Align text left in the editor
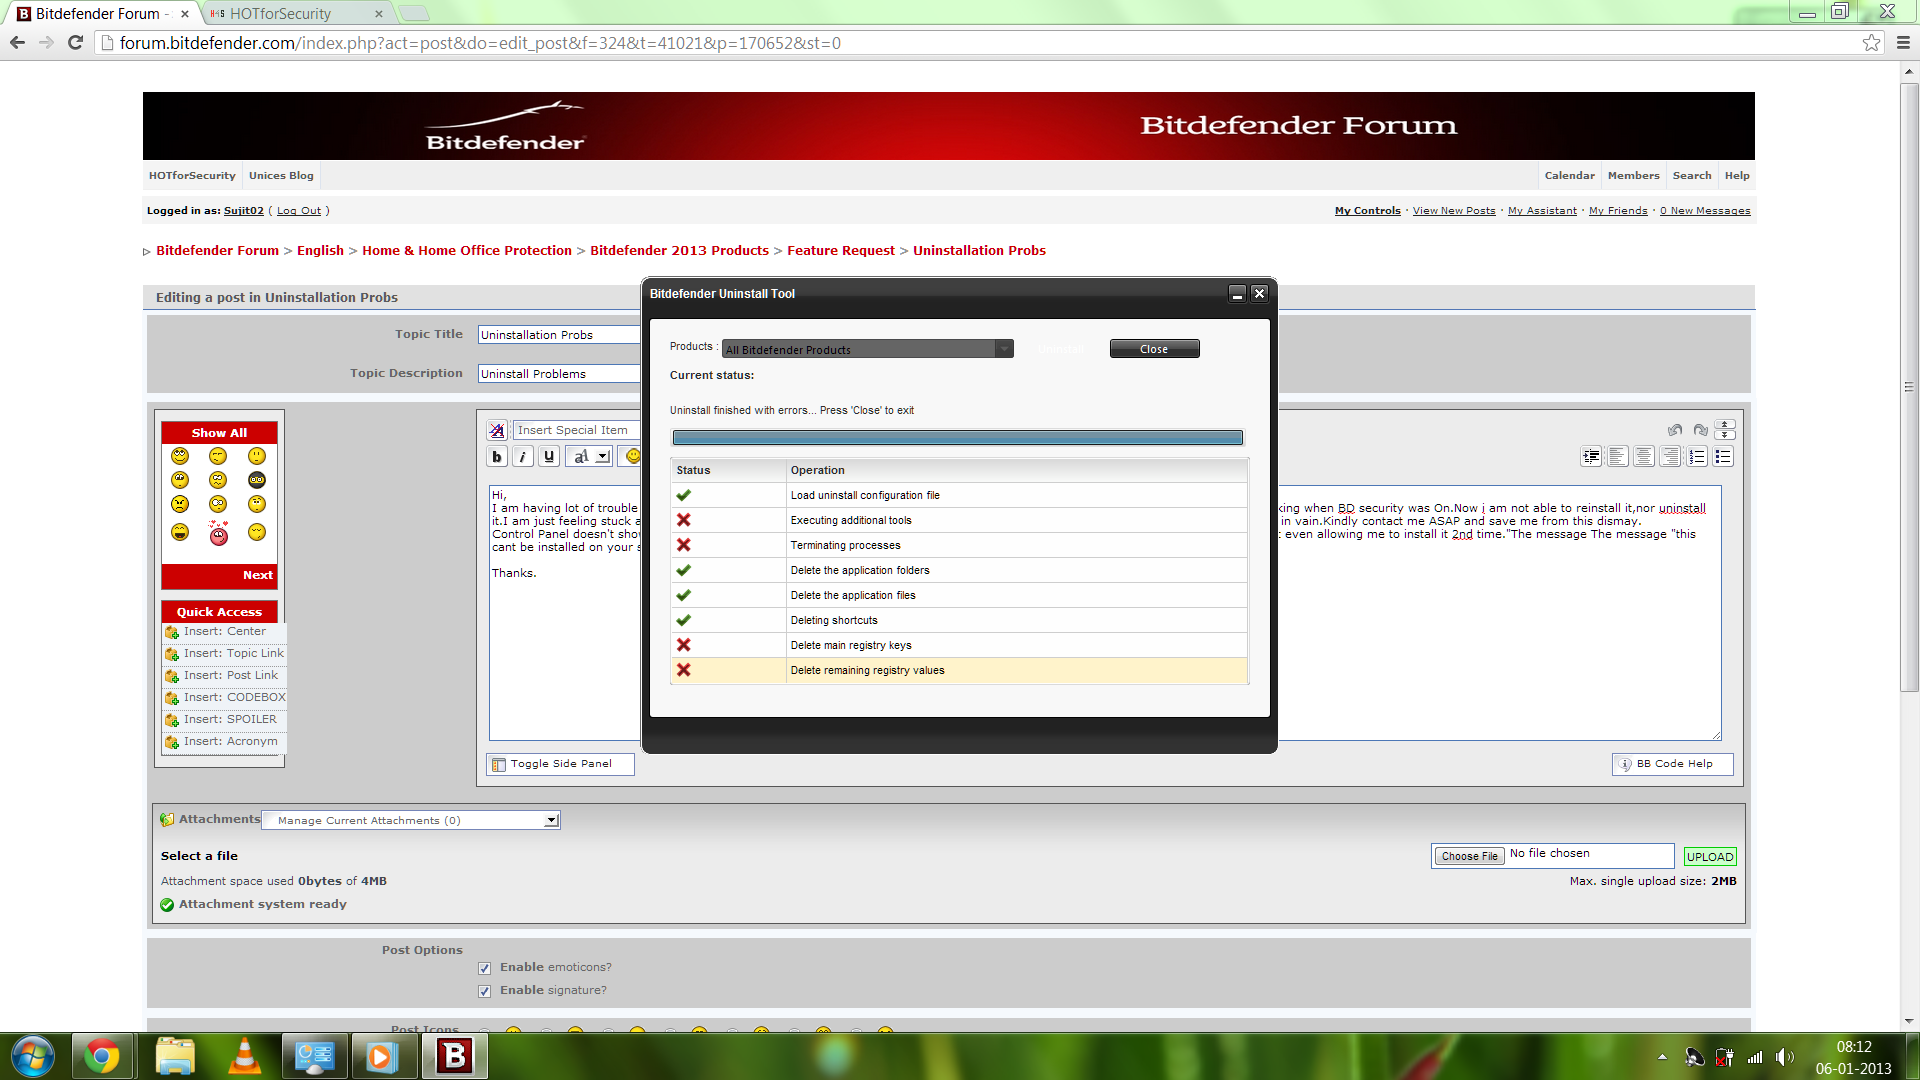Viewport: 1920px width, 1080px height. 1617,457
